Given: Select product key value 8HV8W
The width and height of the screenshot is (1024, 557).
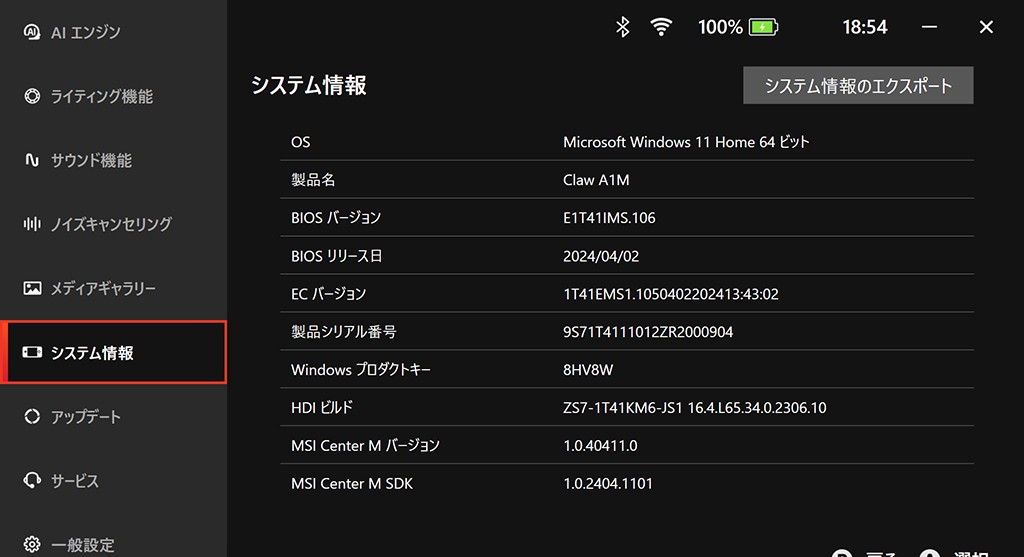Looking at the screenshot, I should point(588,370).
